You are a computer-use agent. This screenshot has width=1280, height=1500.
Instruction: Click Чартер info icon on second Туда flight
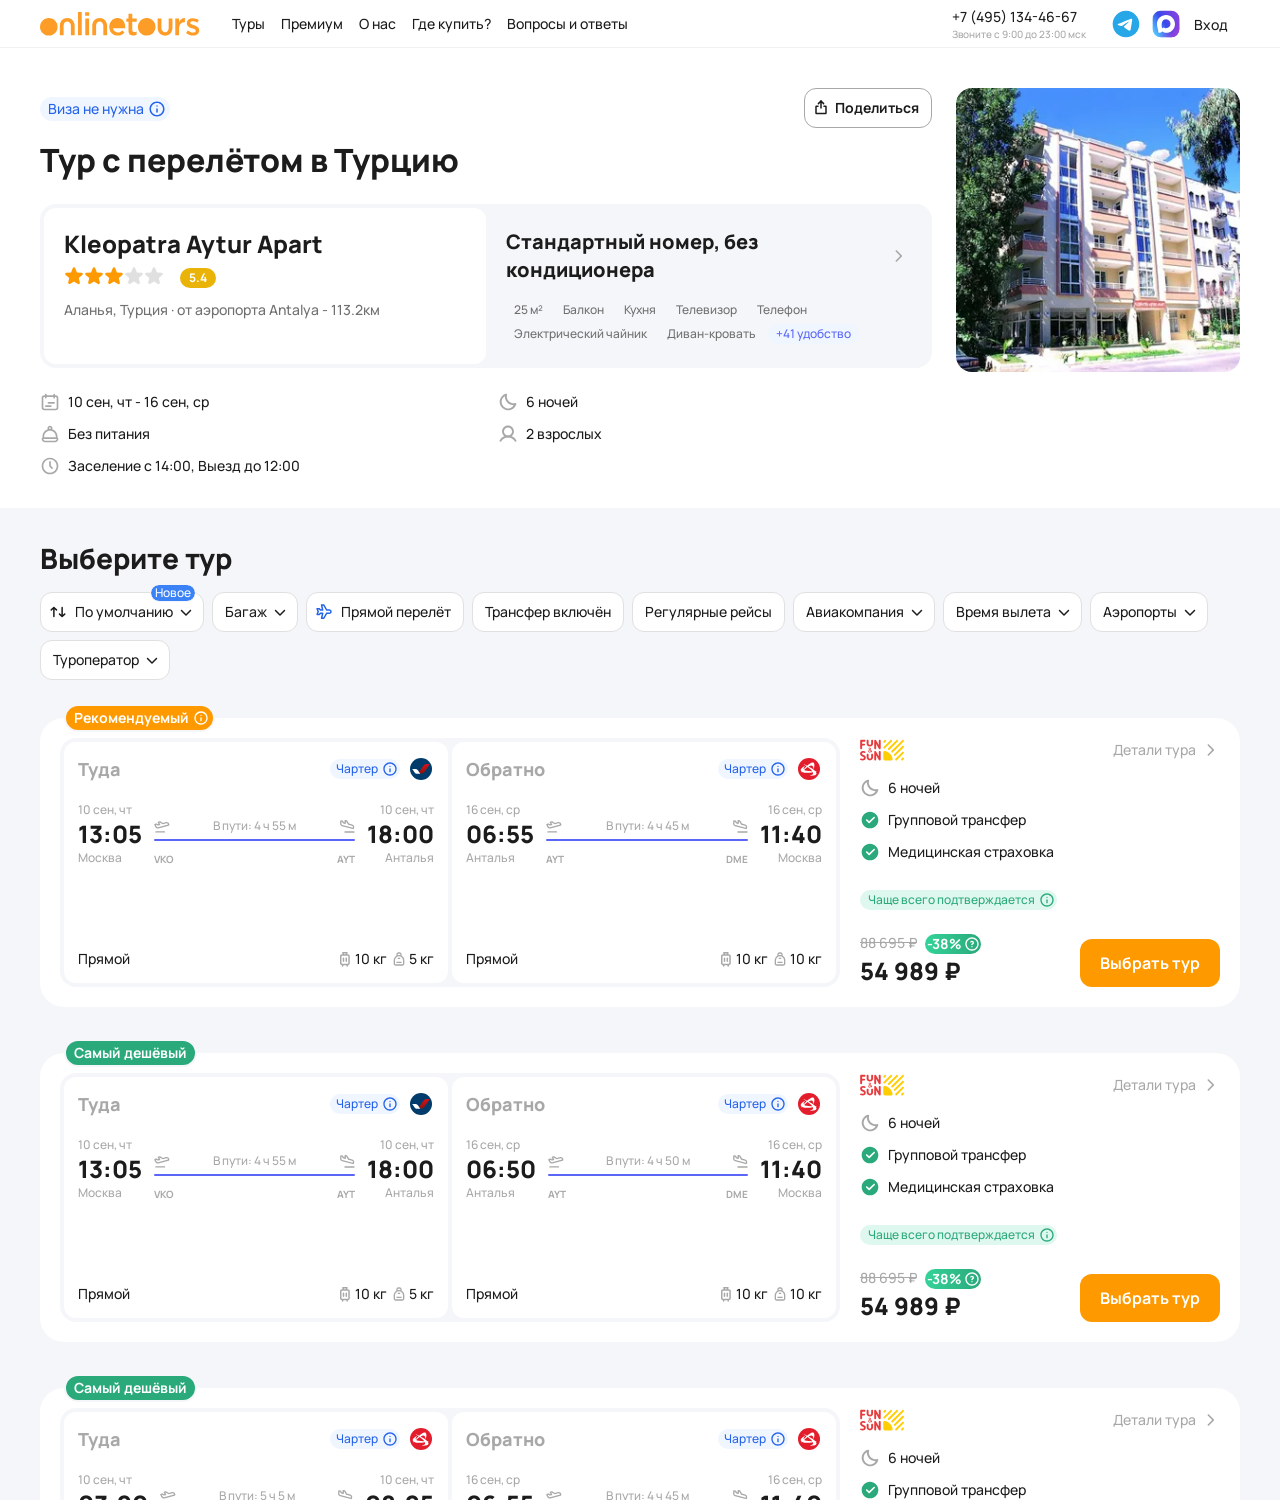click(390, 1104)
